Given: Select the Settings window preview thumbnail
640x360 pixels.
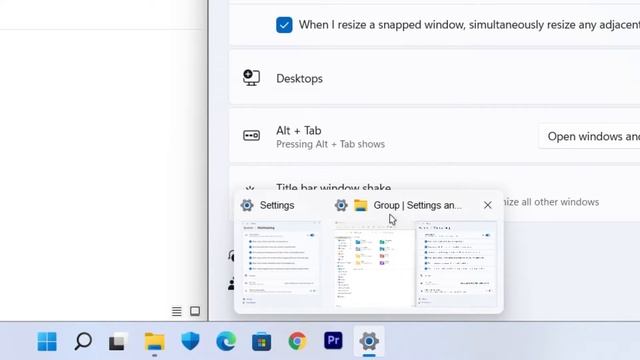Looking at the screenshot, I should pyautogui.click(x=280, y=263).
